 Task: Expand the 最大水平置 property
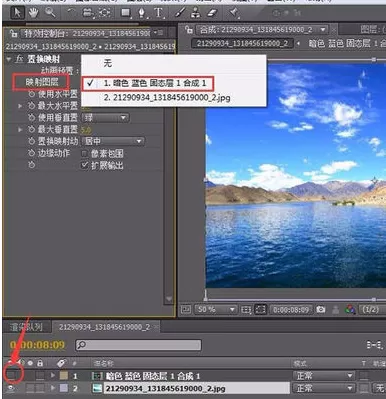click(20, 106)
